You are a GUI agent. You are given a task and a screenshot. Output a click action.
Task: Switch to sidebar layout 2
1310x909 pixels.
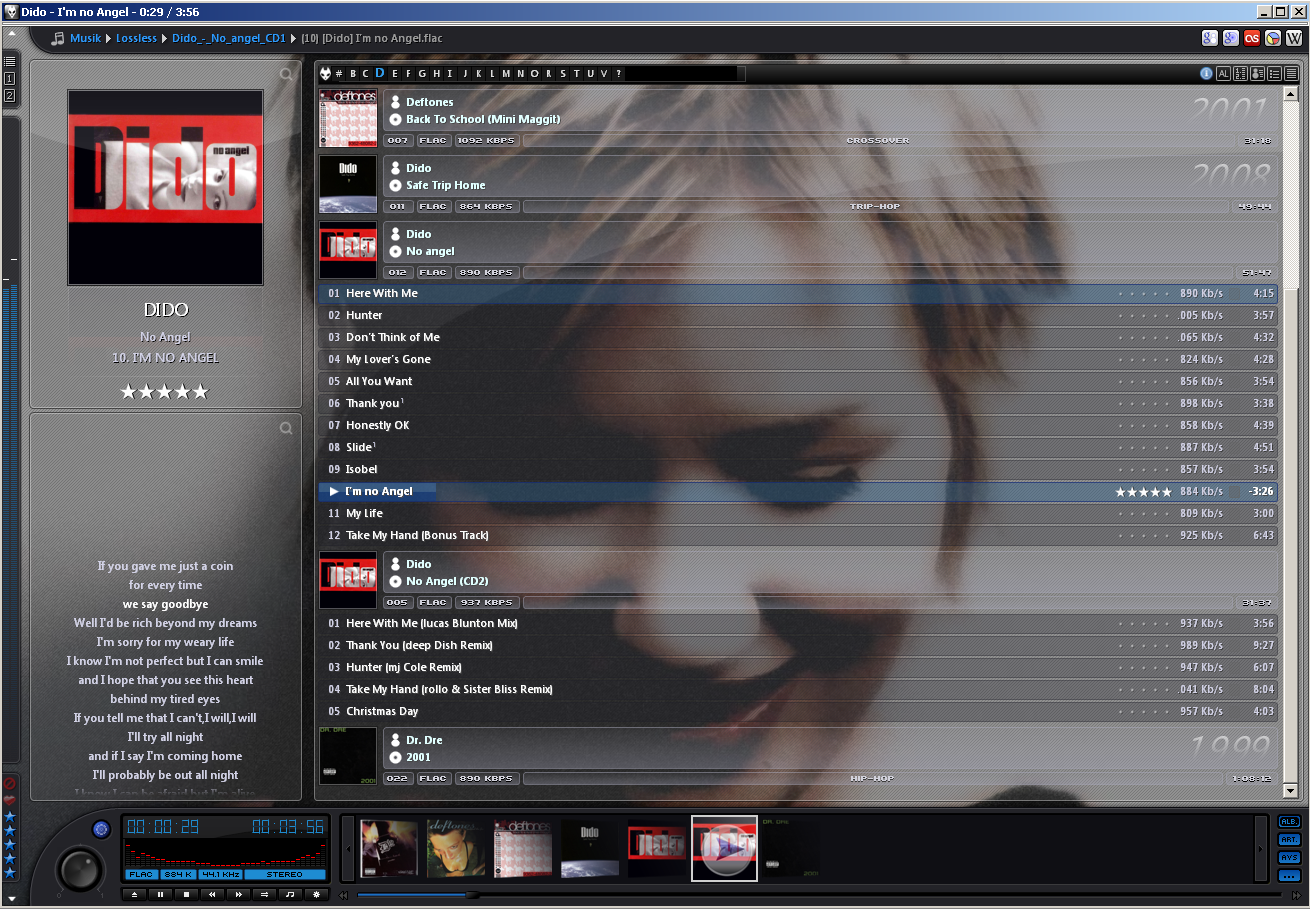click(x=10, y=95)
